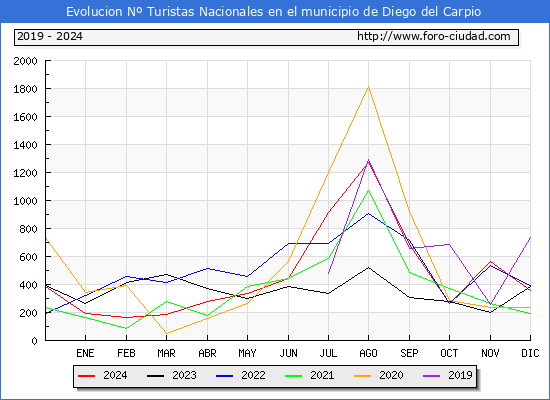Select the '2022' legend label
550x400 pixels.
click(x=253, y=375)
